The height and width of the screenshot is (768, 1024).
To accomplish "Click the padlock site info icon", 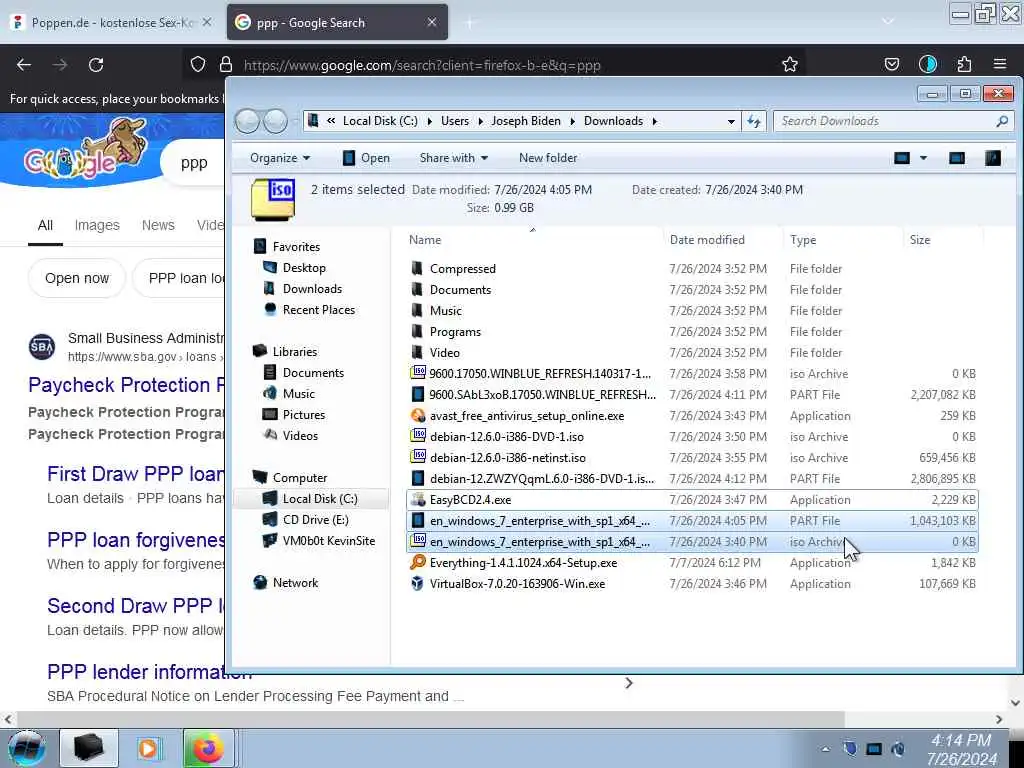I will 226,64.
